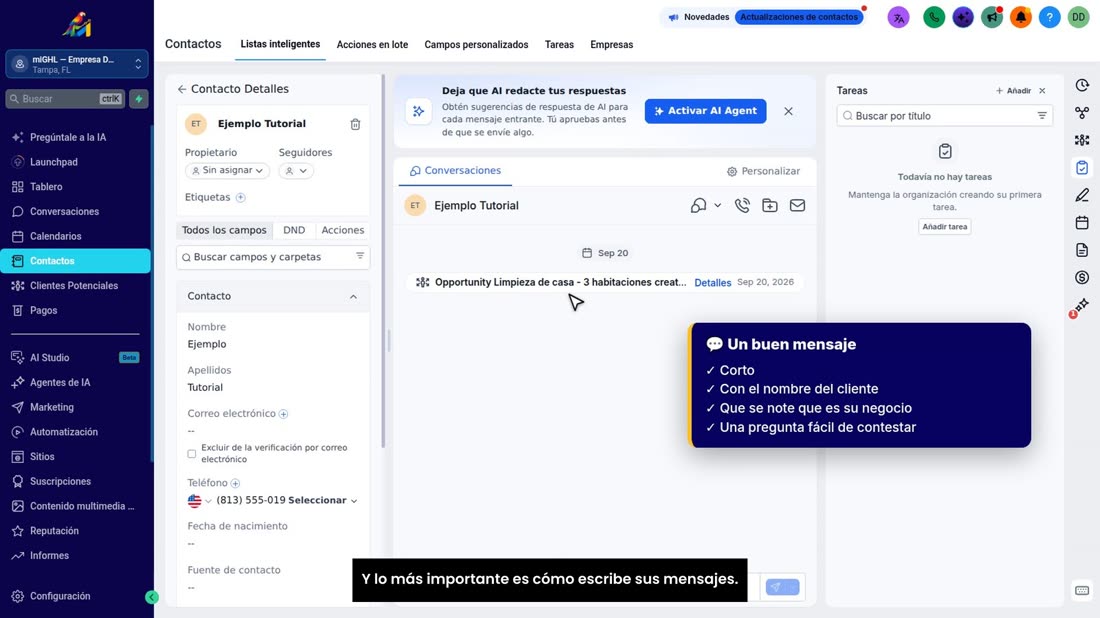Close the Tareas panel
Screen dimensions: 1100x618
pyautogui.click(x=1042, y=90)
